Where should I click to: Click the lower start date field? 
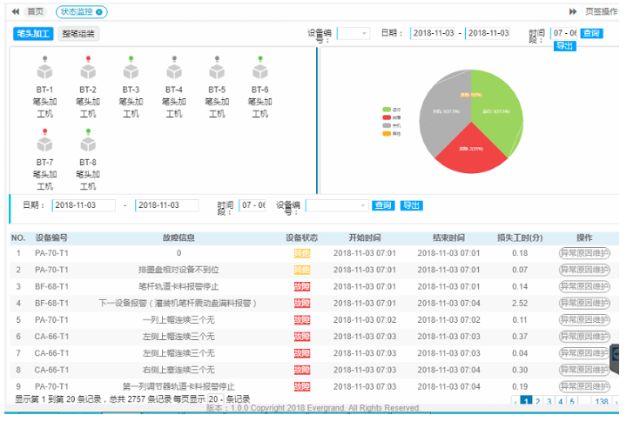(83, 205)
